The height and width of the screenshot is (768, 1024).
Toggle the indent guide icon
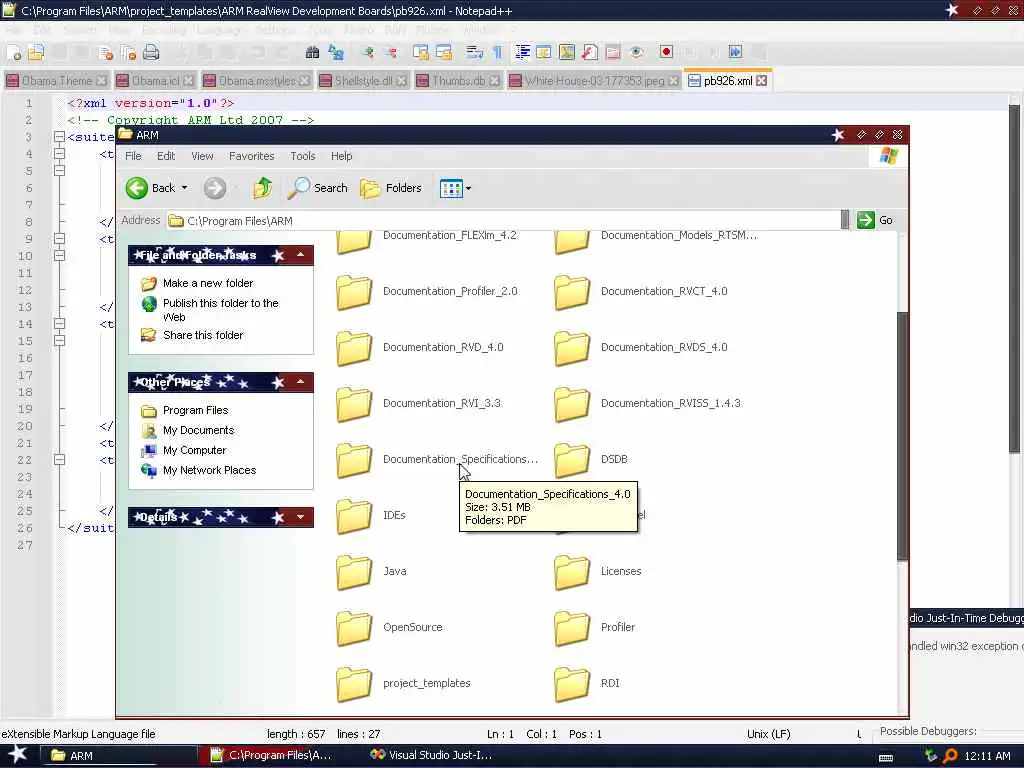(522, 53)
